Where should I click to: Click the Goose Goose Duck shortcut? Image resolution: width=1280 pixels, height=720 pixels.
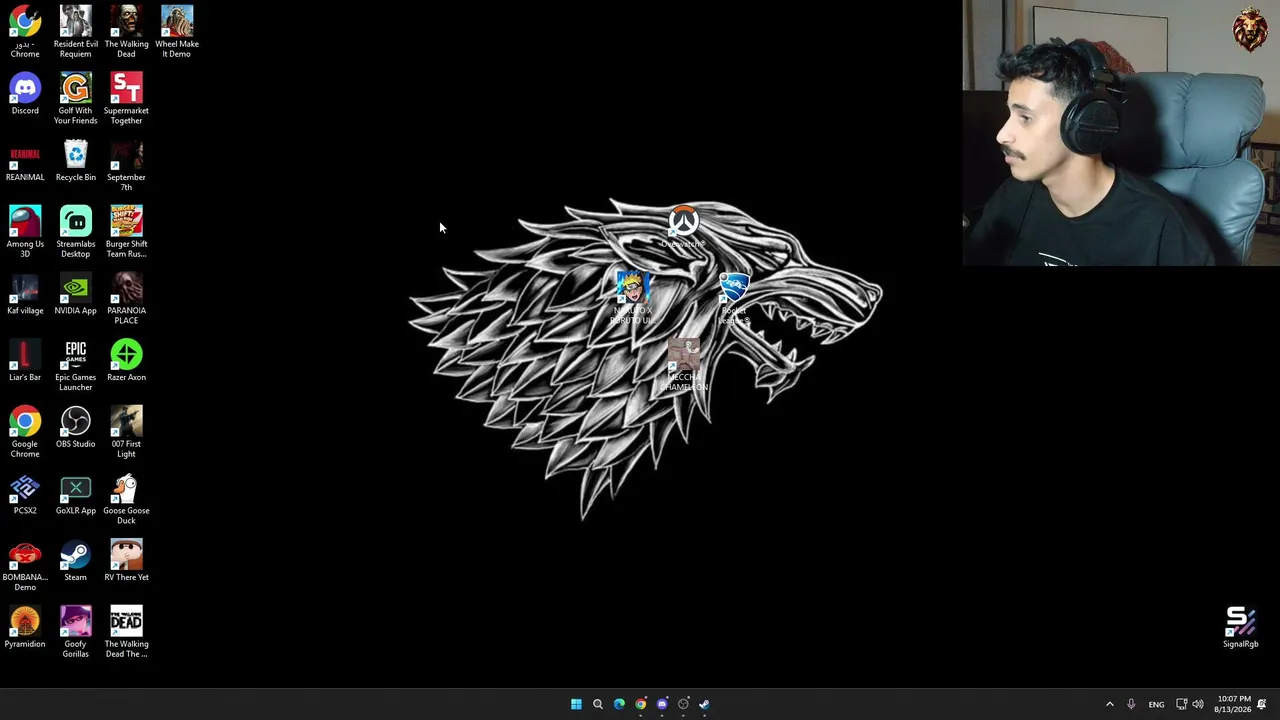(x=126, y=498)
